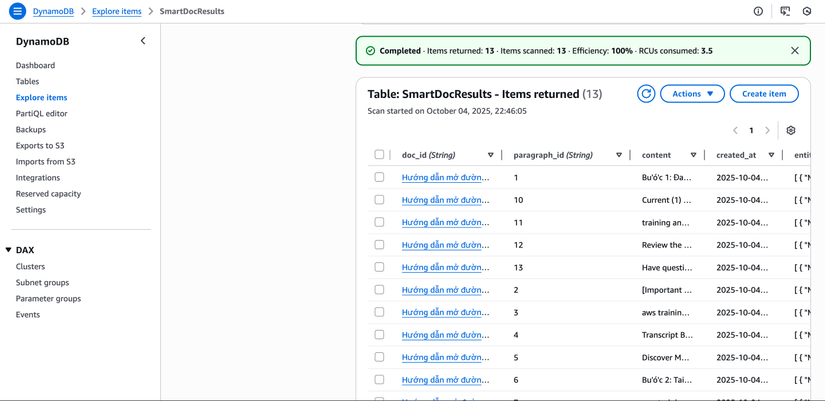Open PartiQL editor in sidebar
This screenshot has width=825, height=401.
coord(41,113)
